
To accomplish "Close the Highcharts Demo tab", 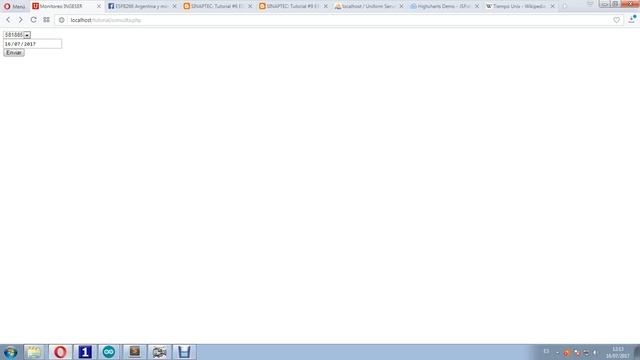I will coord(477,6).
